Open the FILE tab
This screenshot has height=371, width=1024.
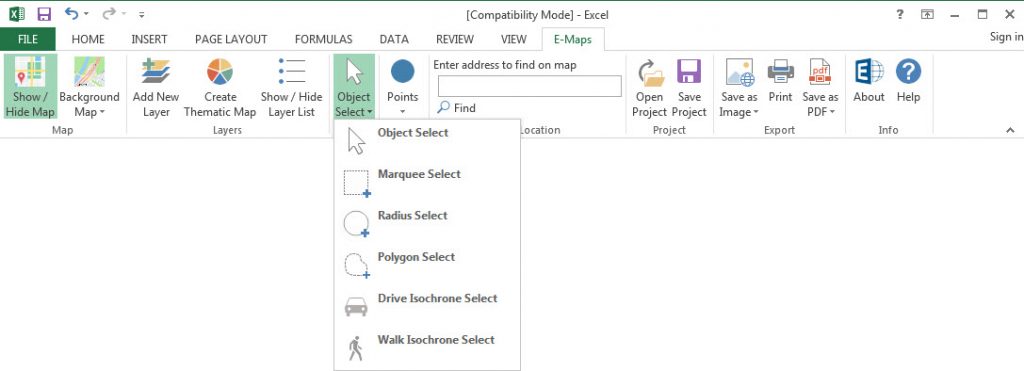point(27,39)
